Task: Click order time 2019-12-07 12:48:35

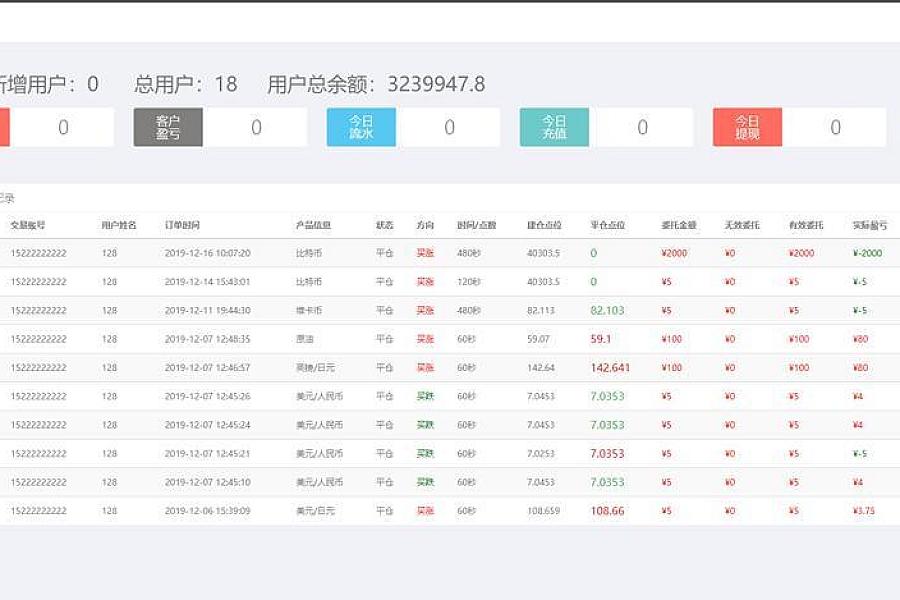Action: pos(207,339)
